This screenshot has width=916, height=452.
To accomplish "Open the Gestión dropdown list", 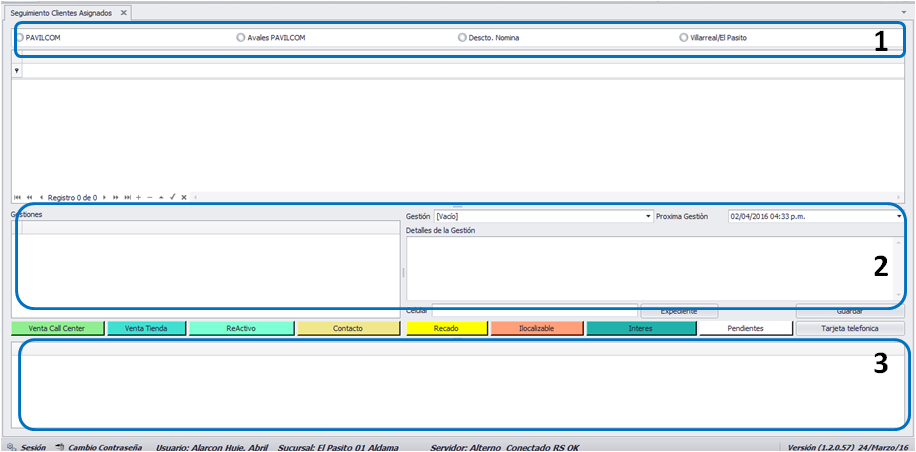I will (648, 217).
